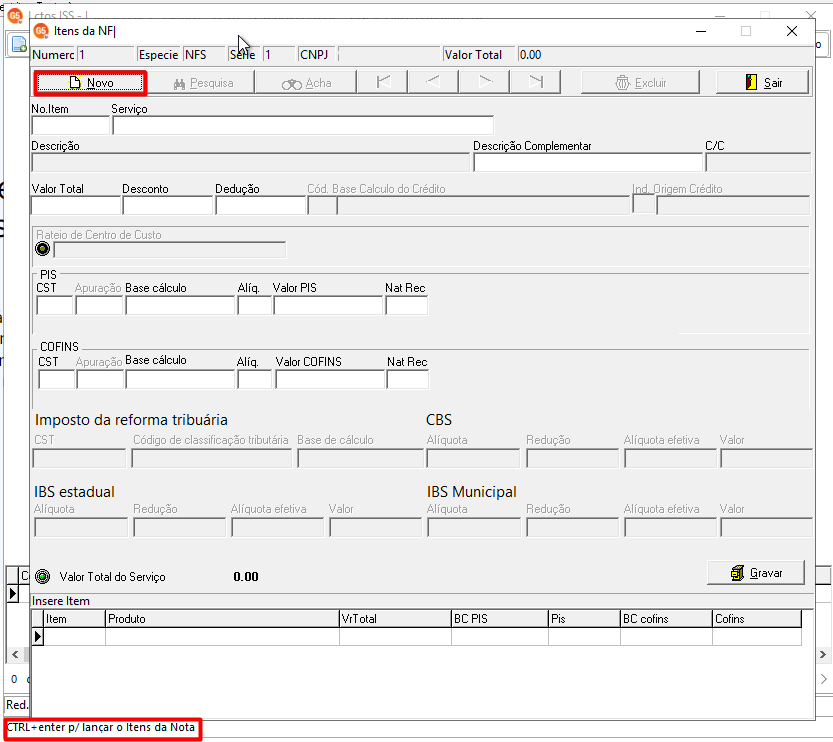833x742 pixels.
Task: Click the Serie field in header
Action: tap(279, 55)
